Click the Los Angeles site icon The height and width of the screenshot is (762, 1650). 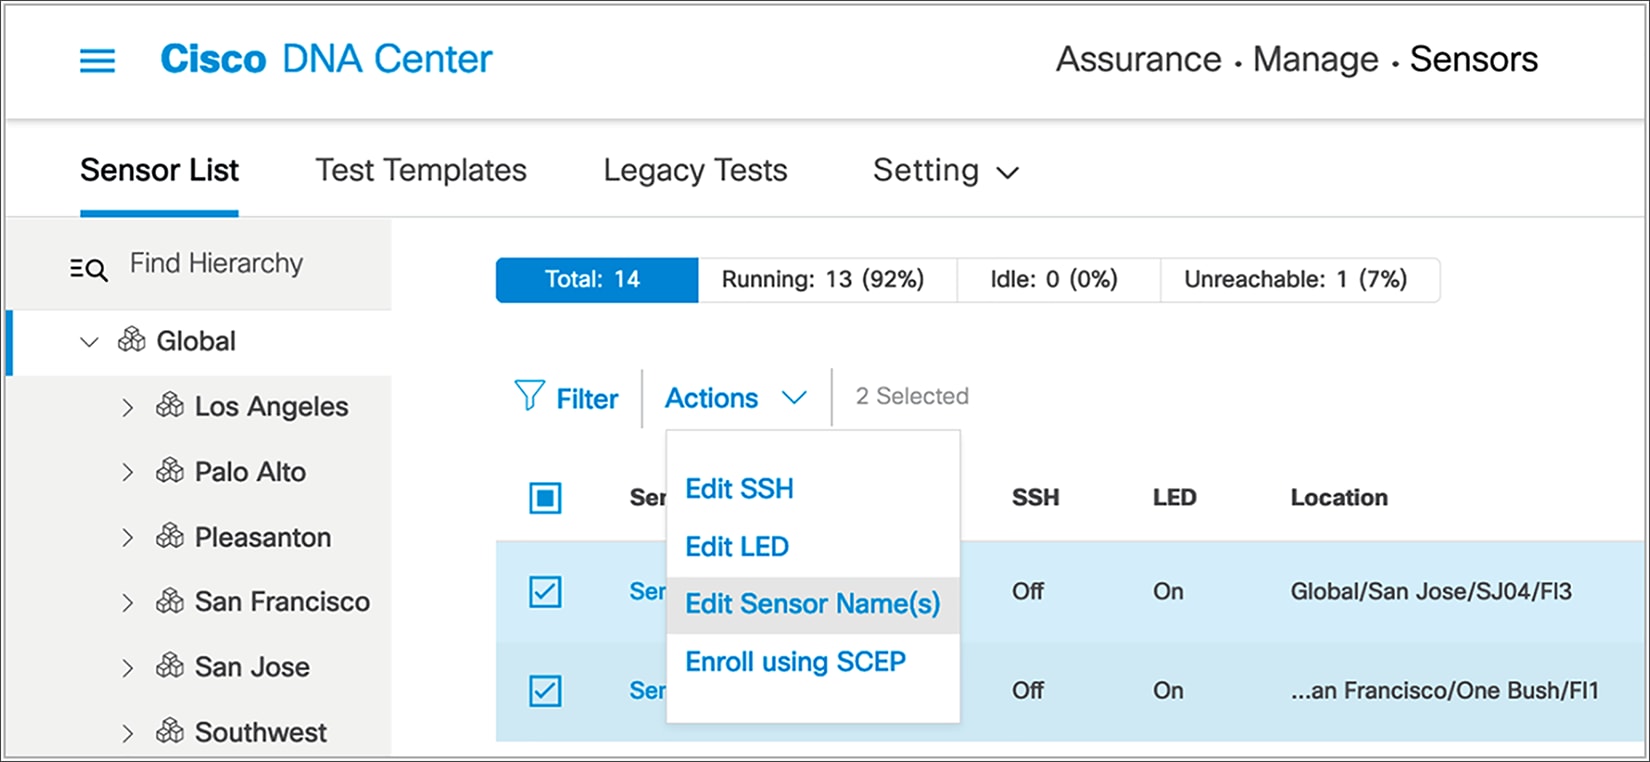pos(170,405)
